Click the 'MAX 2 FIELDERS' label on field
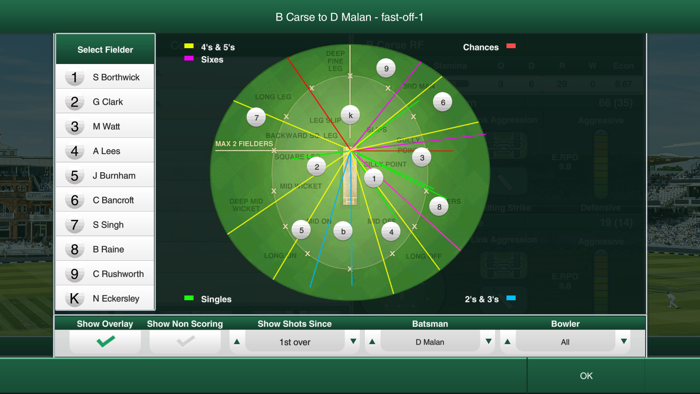Screen dimensions: 700x394 [x=244, y=144]
